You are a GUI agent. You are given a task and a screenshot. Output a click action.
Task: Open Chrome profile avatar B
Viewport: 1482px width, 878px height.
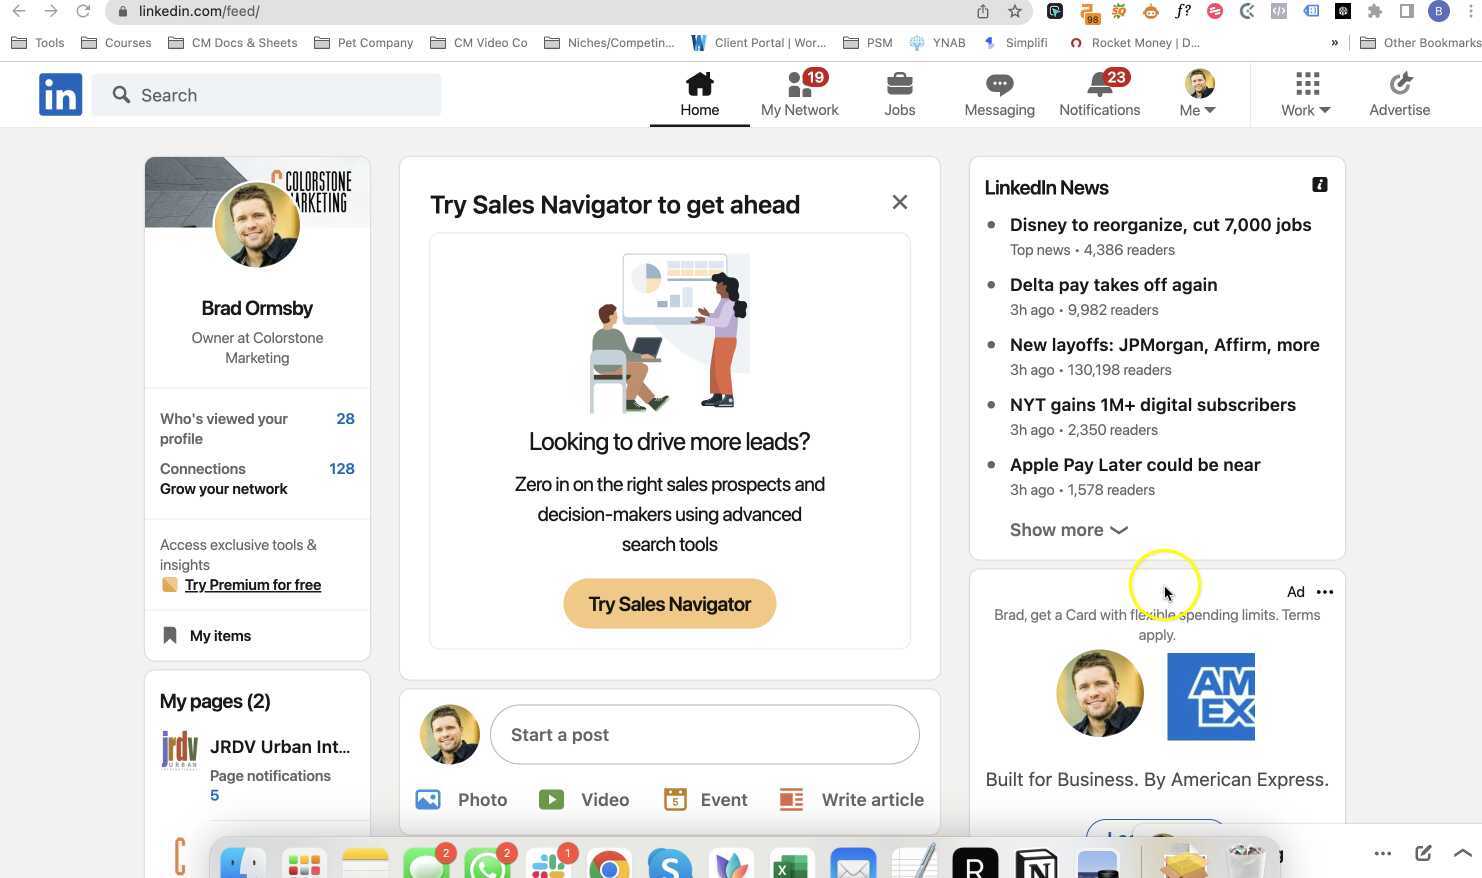[x=1439, y=11]
